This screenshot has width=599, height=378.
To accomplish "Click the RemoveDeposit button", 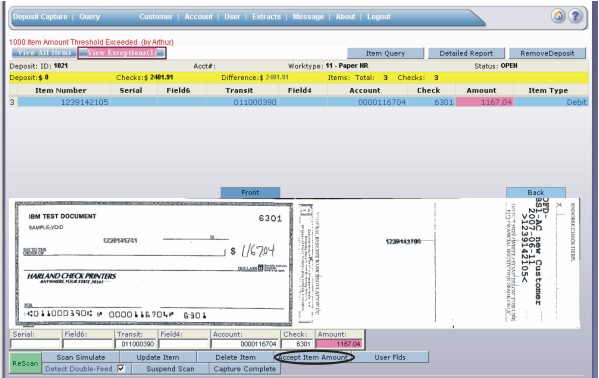I will (547, 53).
